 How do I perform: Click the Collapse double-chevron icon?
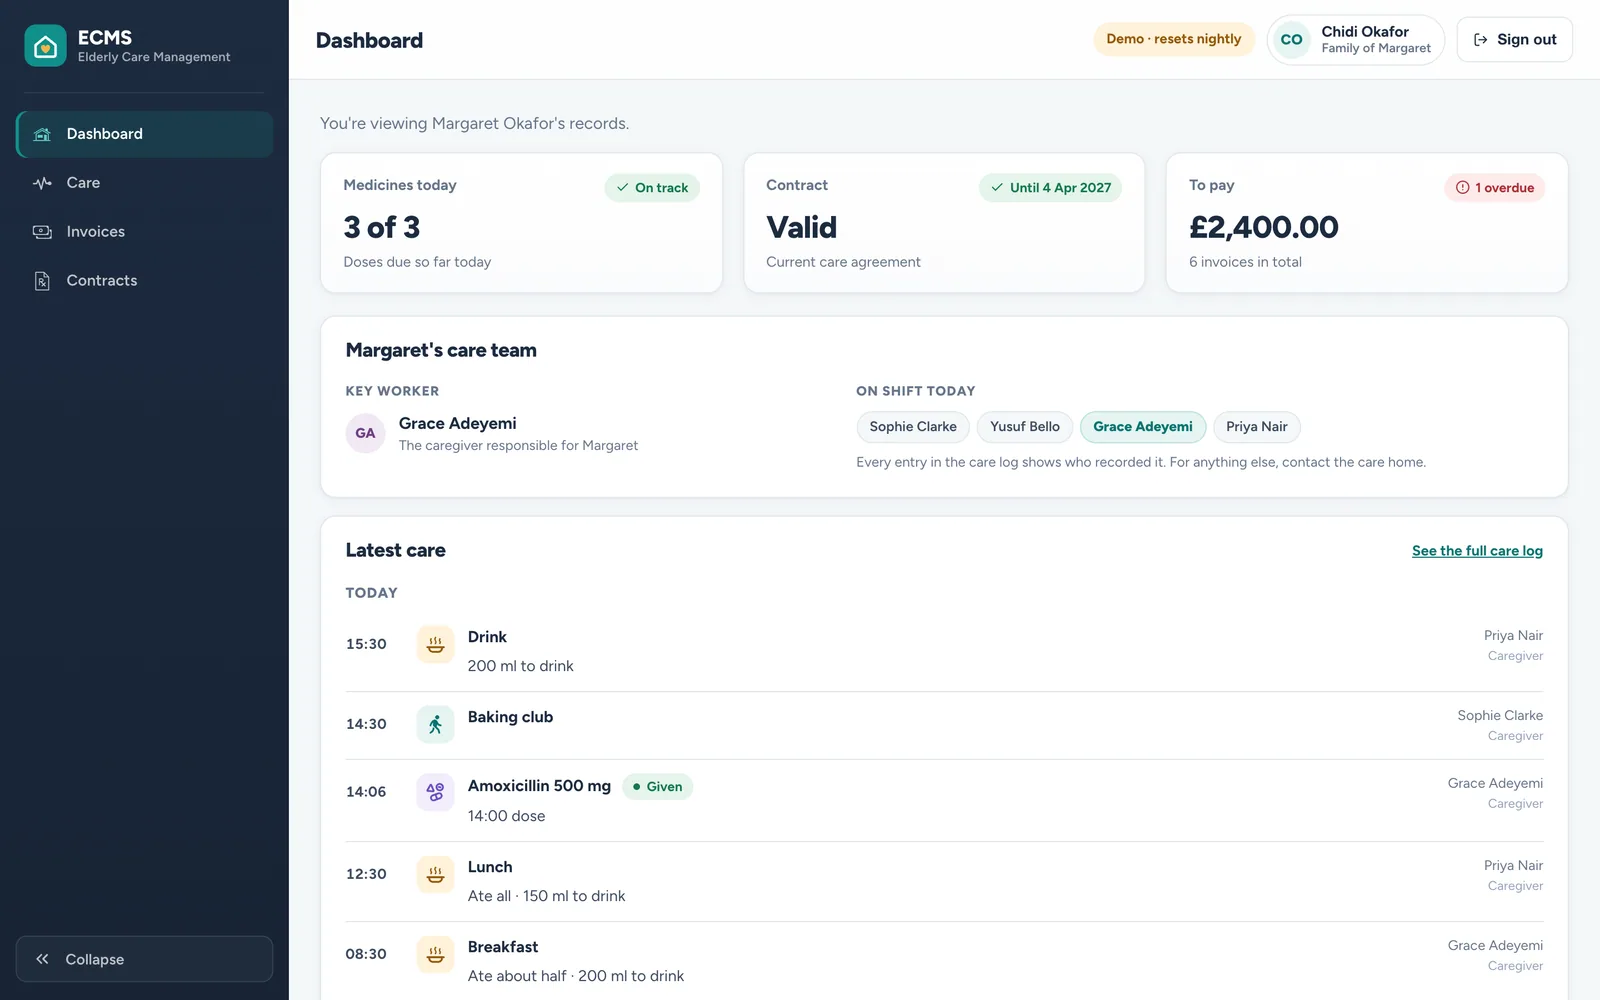pos(42,959)
